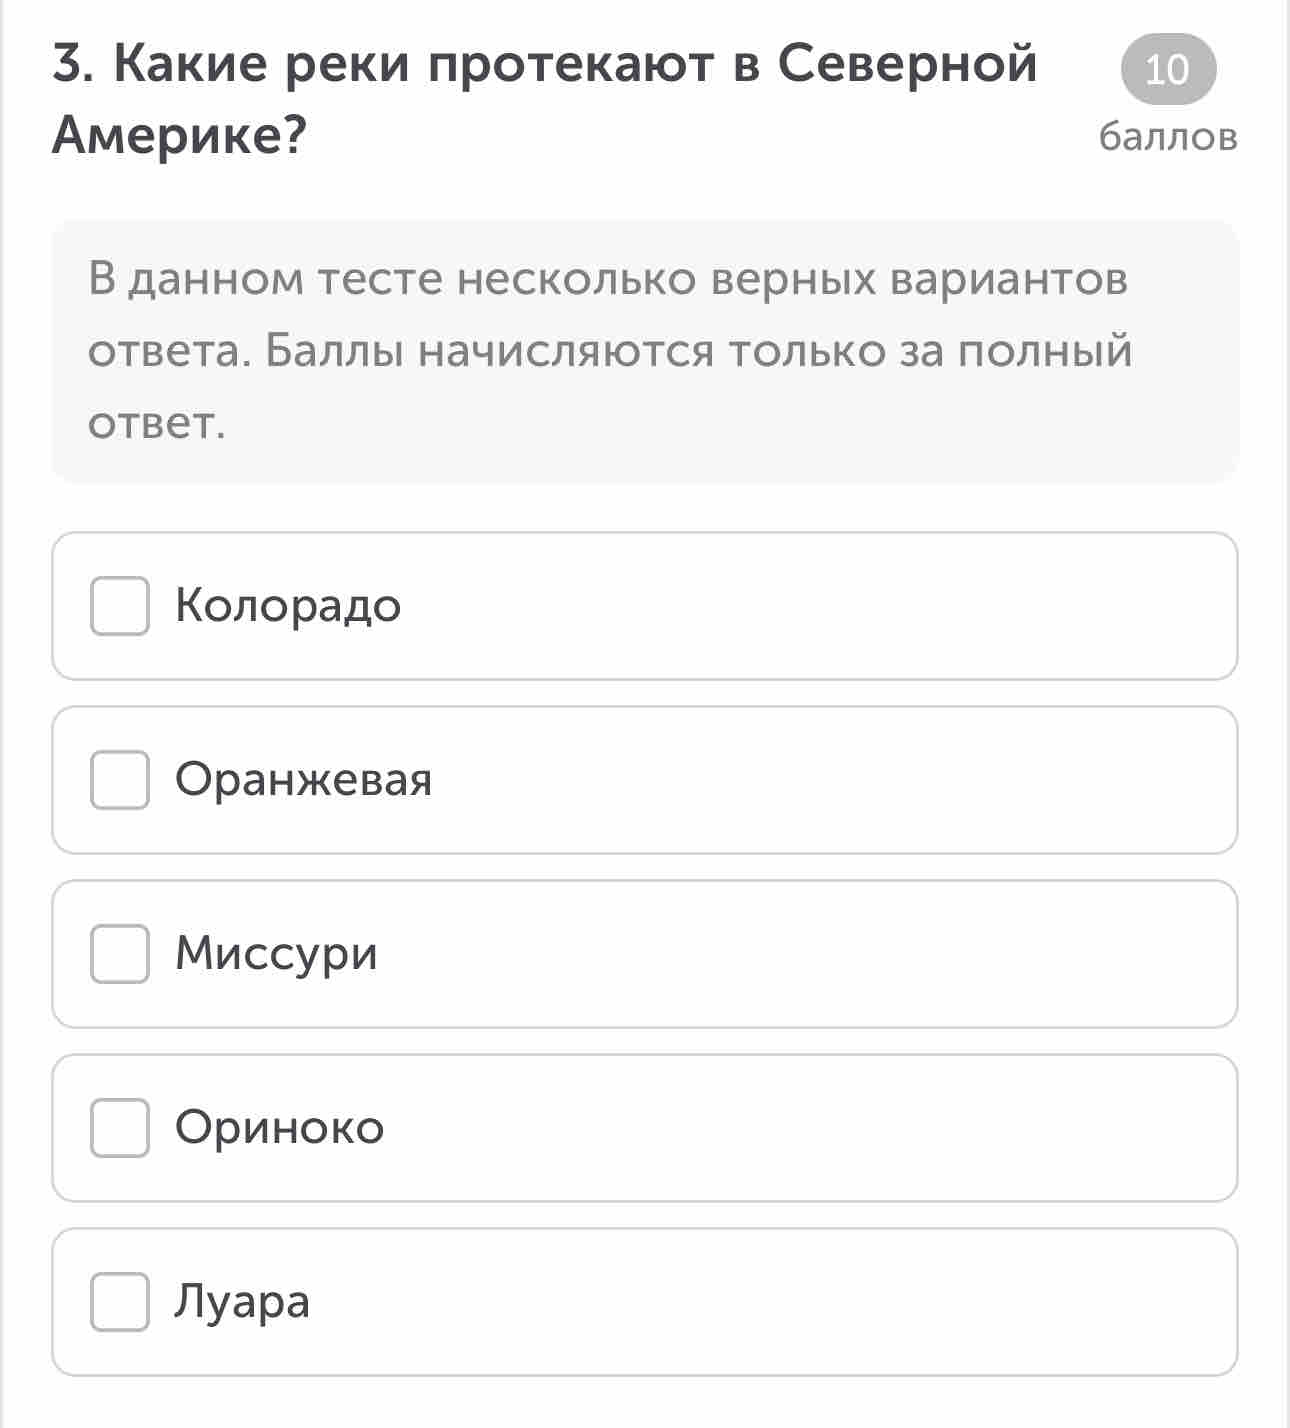Choose the Миссури answer card

click(645, 954)
